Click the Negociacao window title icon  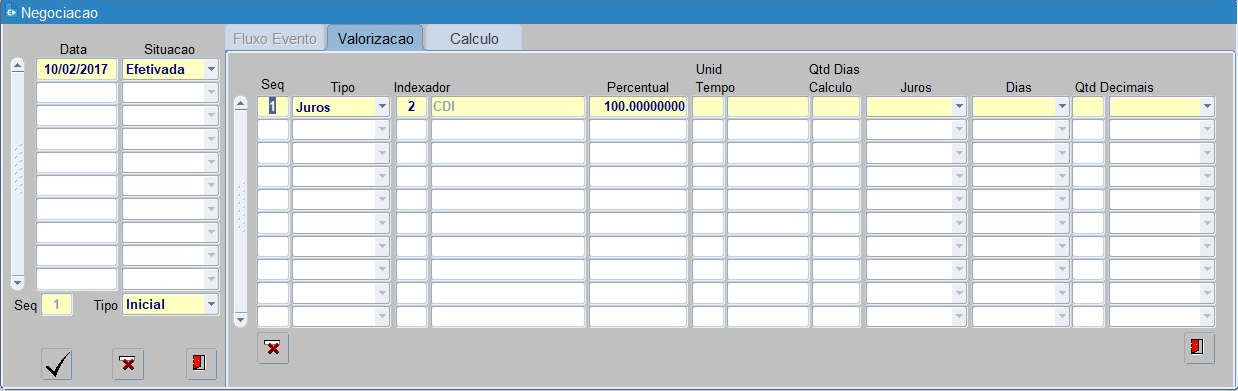click(x=11, y=12)
